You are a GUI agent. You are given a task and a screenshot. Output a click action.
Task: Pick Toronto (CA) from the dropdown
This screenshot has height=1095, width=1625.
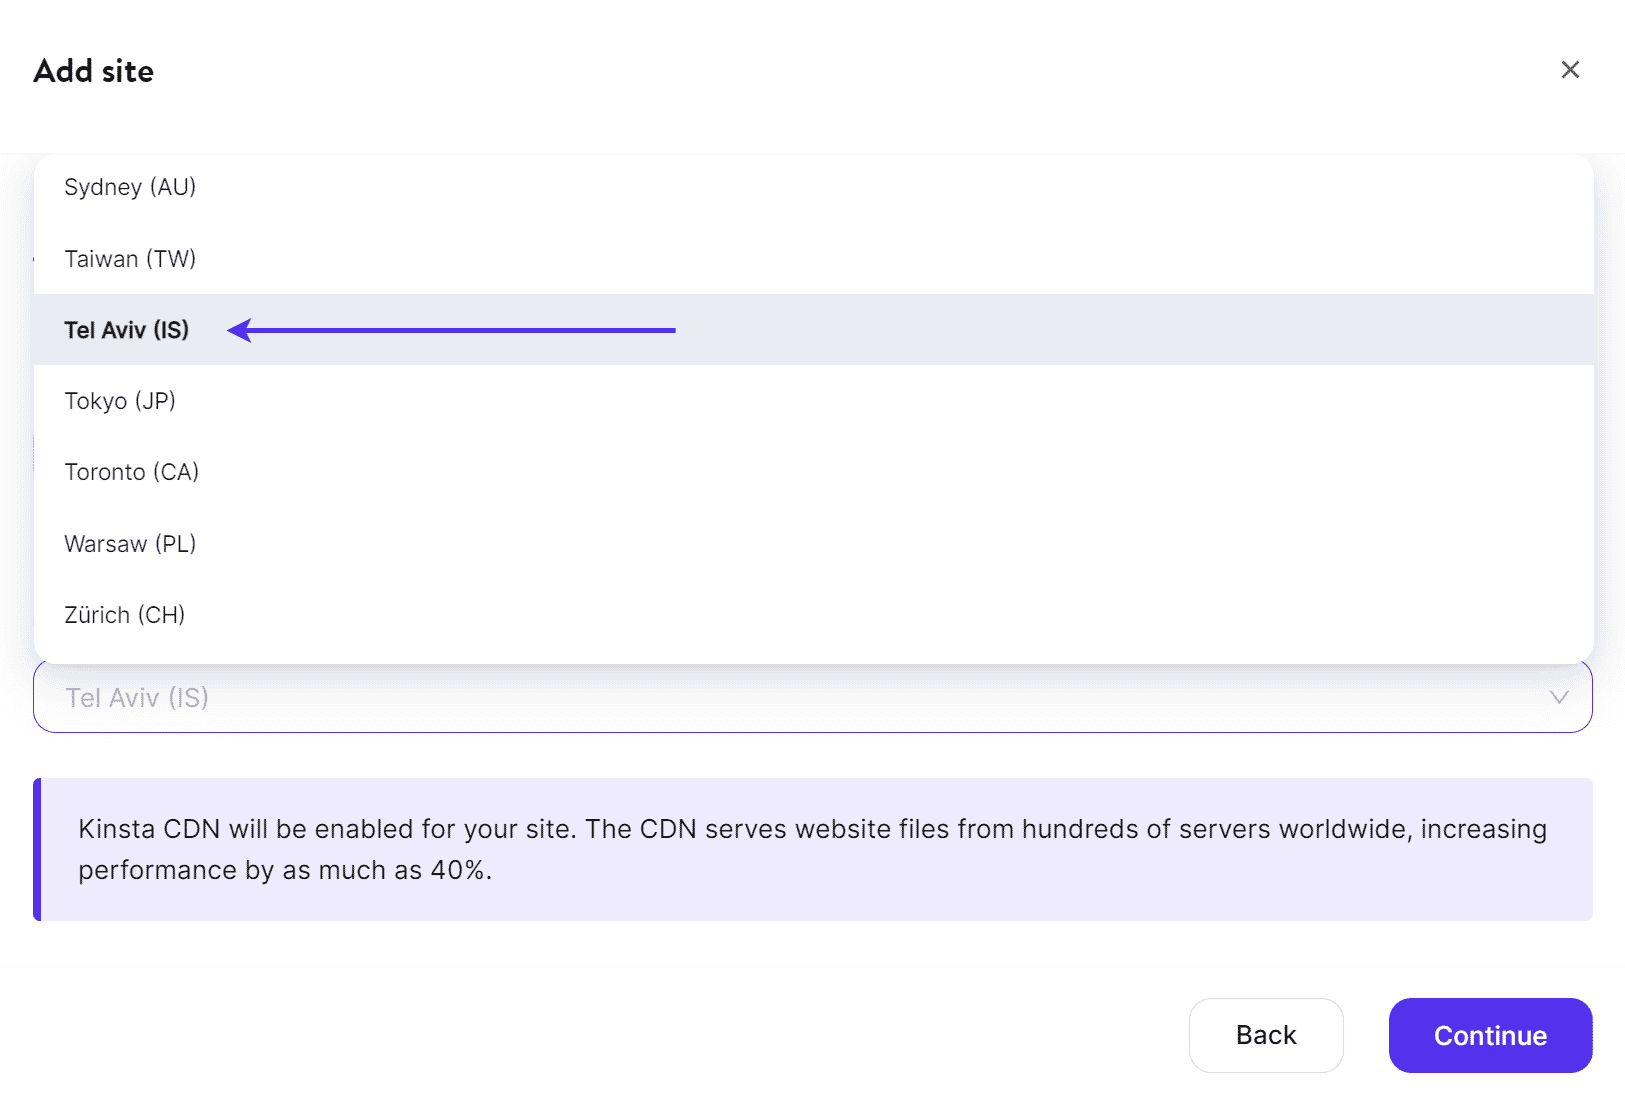pyautogui.click(x=131, y=471)
